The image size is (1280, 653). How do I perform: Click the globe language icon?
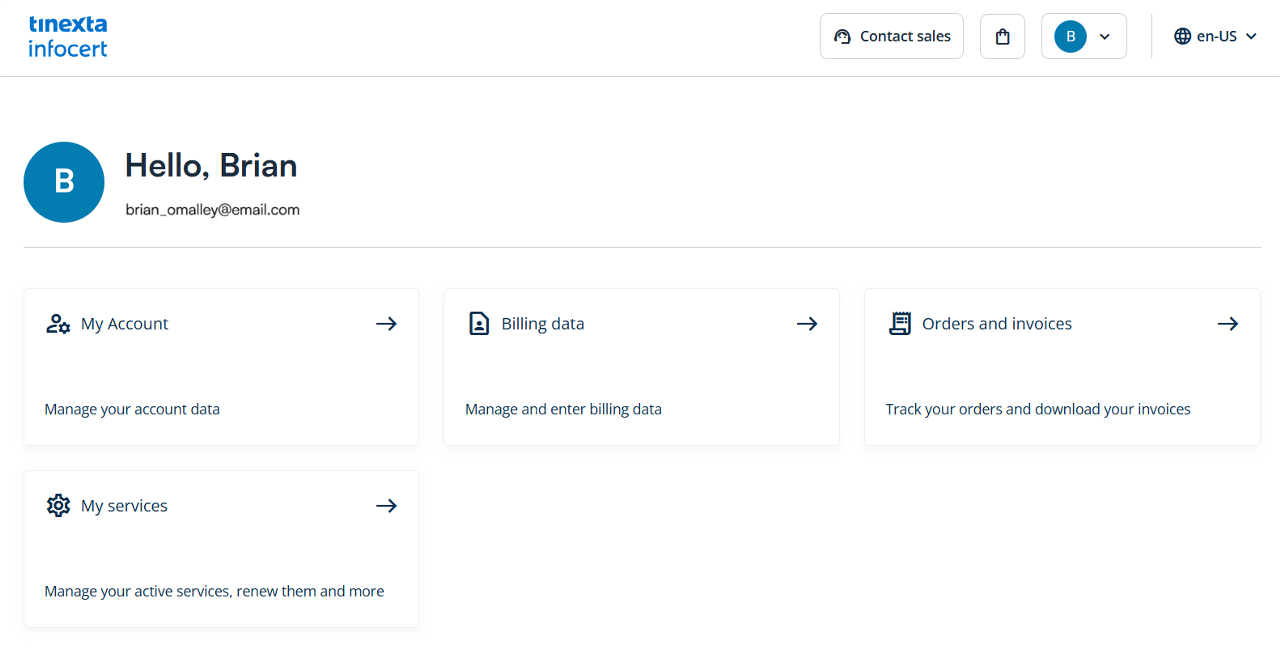[x=1183, y=36]
